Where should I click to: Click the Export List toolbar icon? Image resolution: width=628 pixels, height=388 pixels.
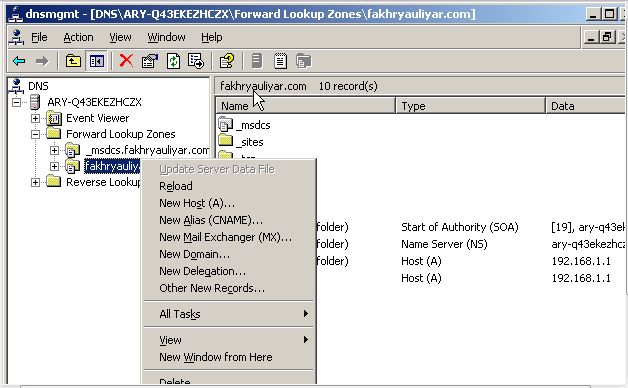[x=196, y=61]
